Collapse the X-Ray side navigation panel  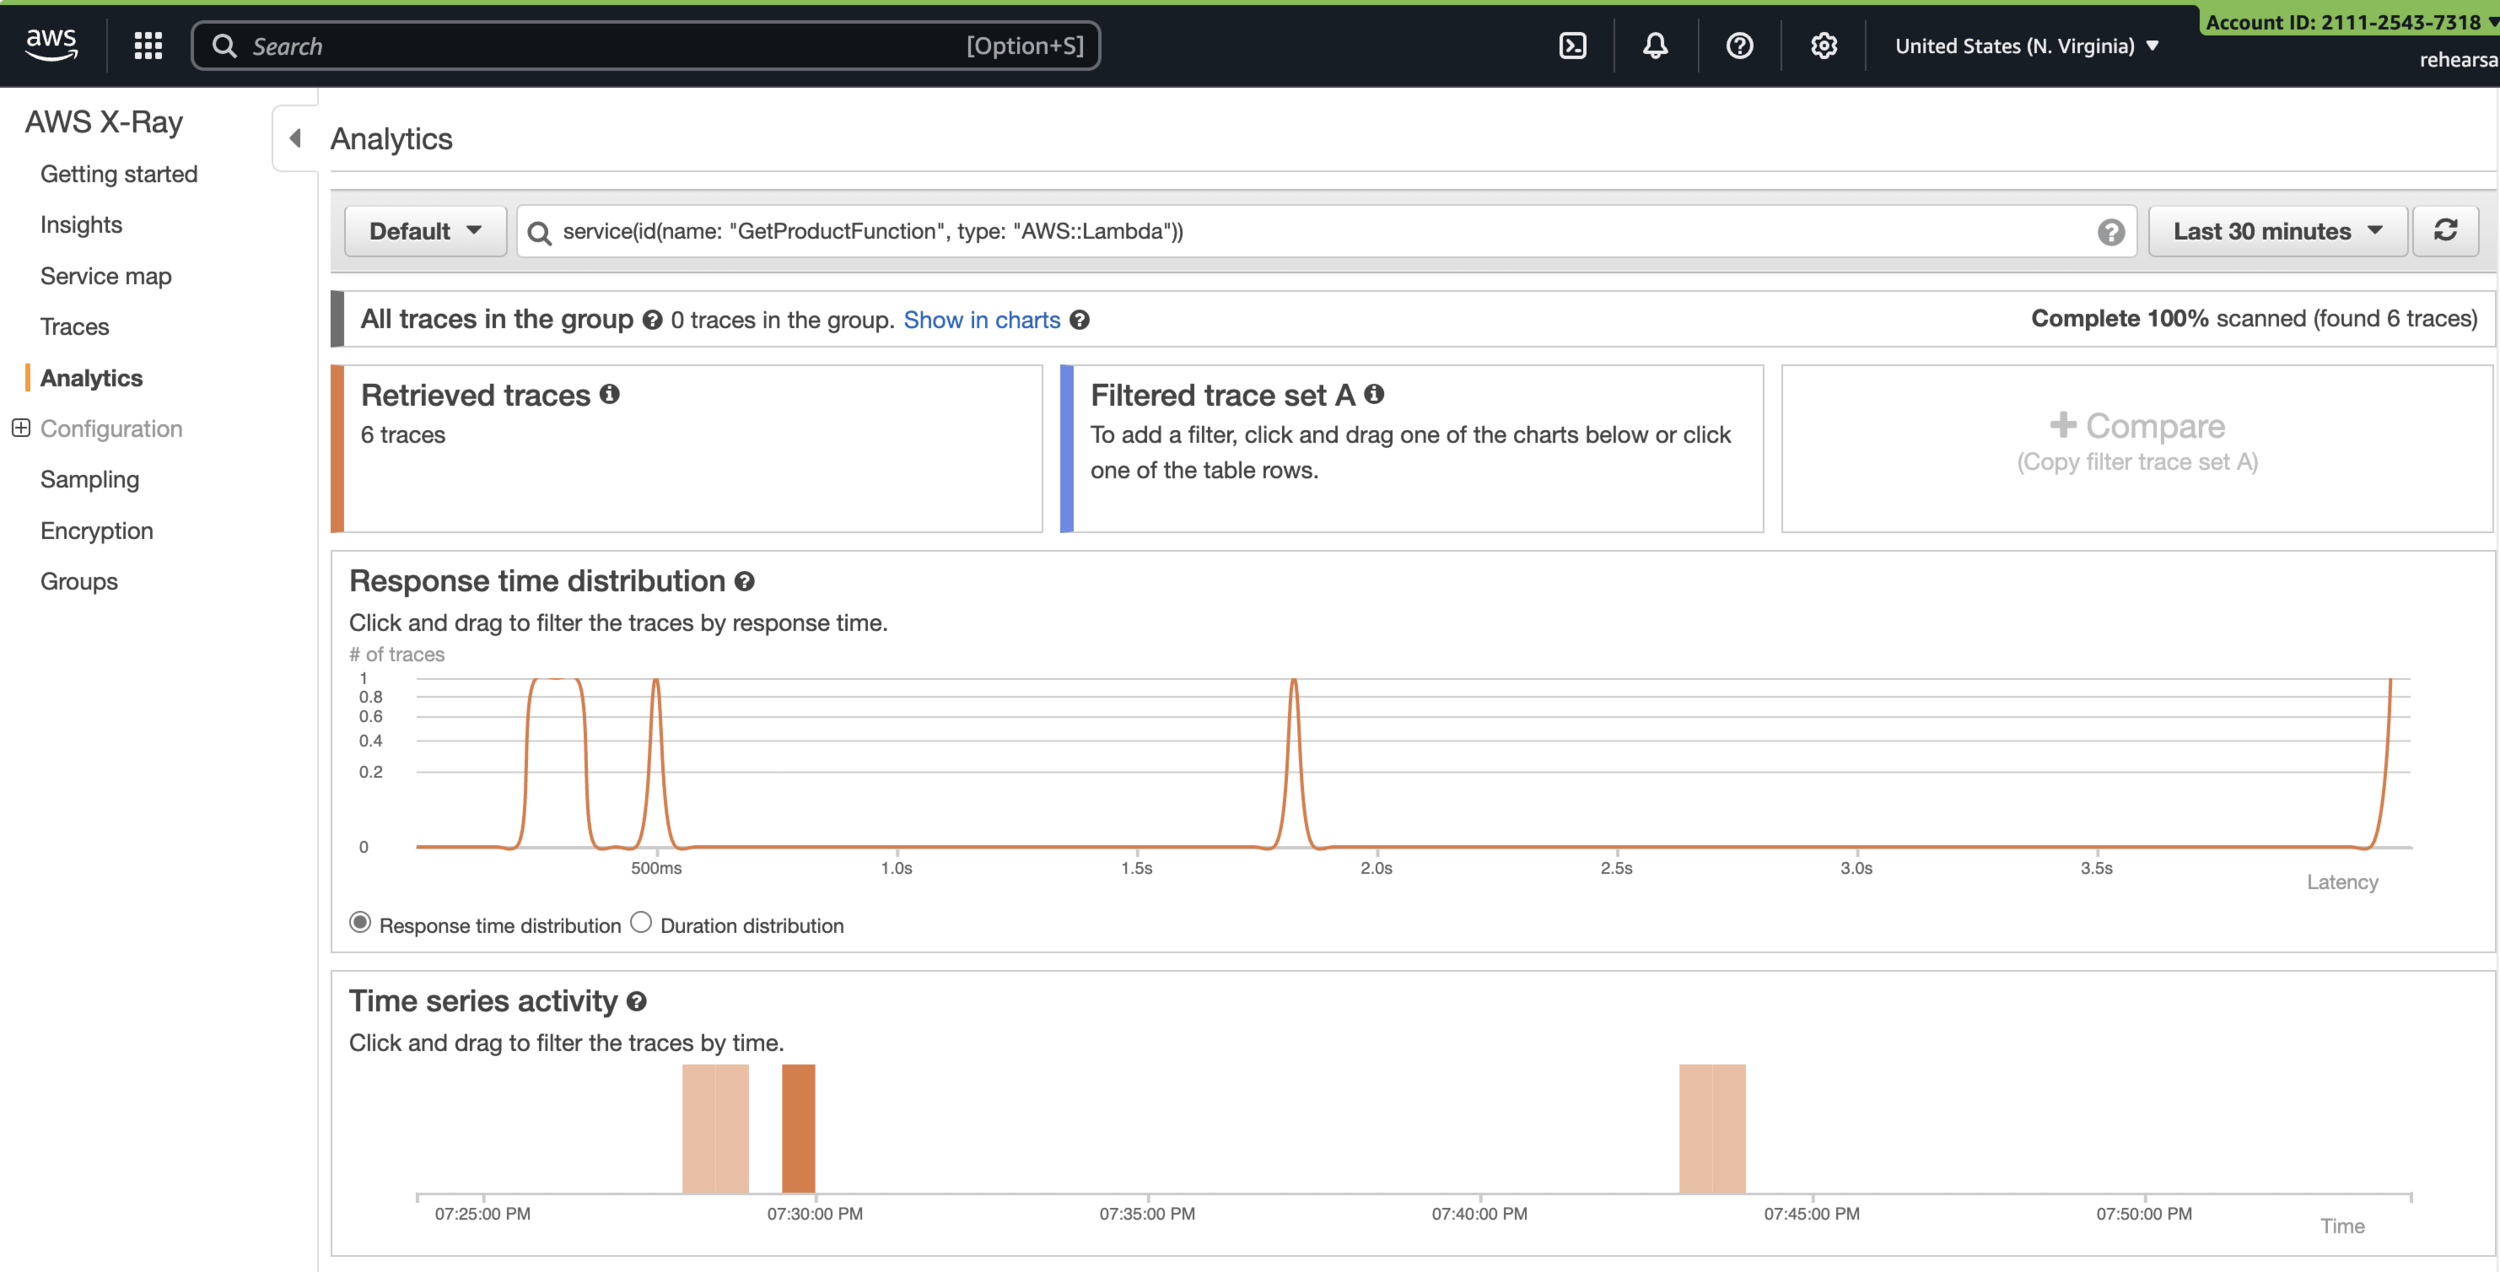point(295,138)
